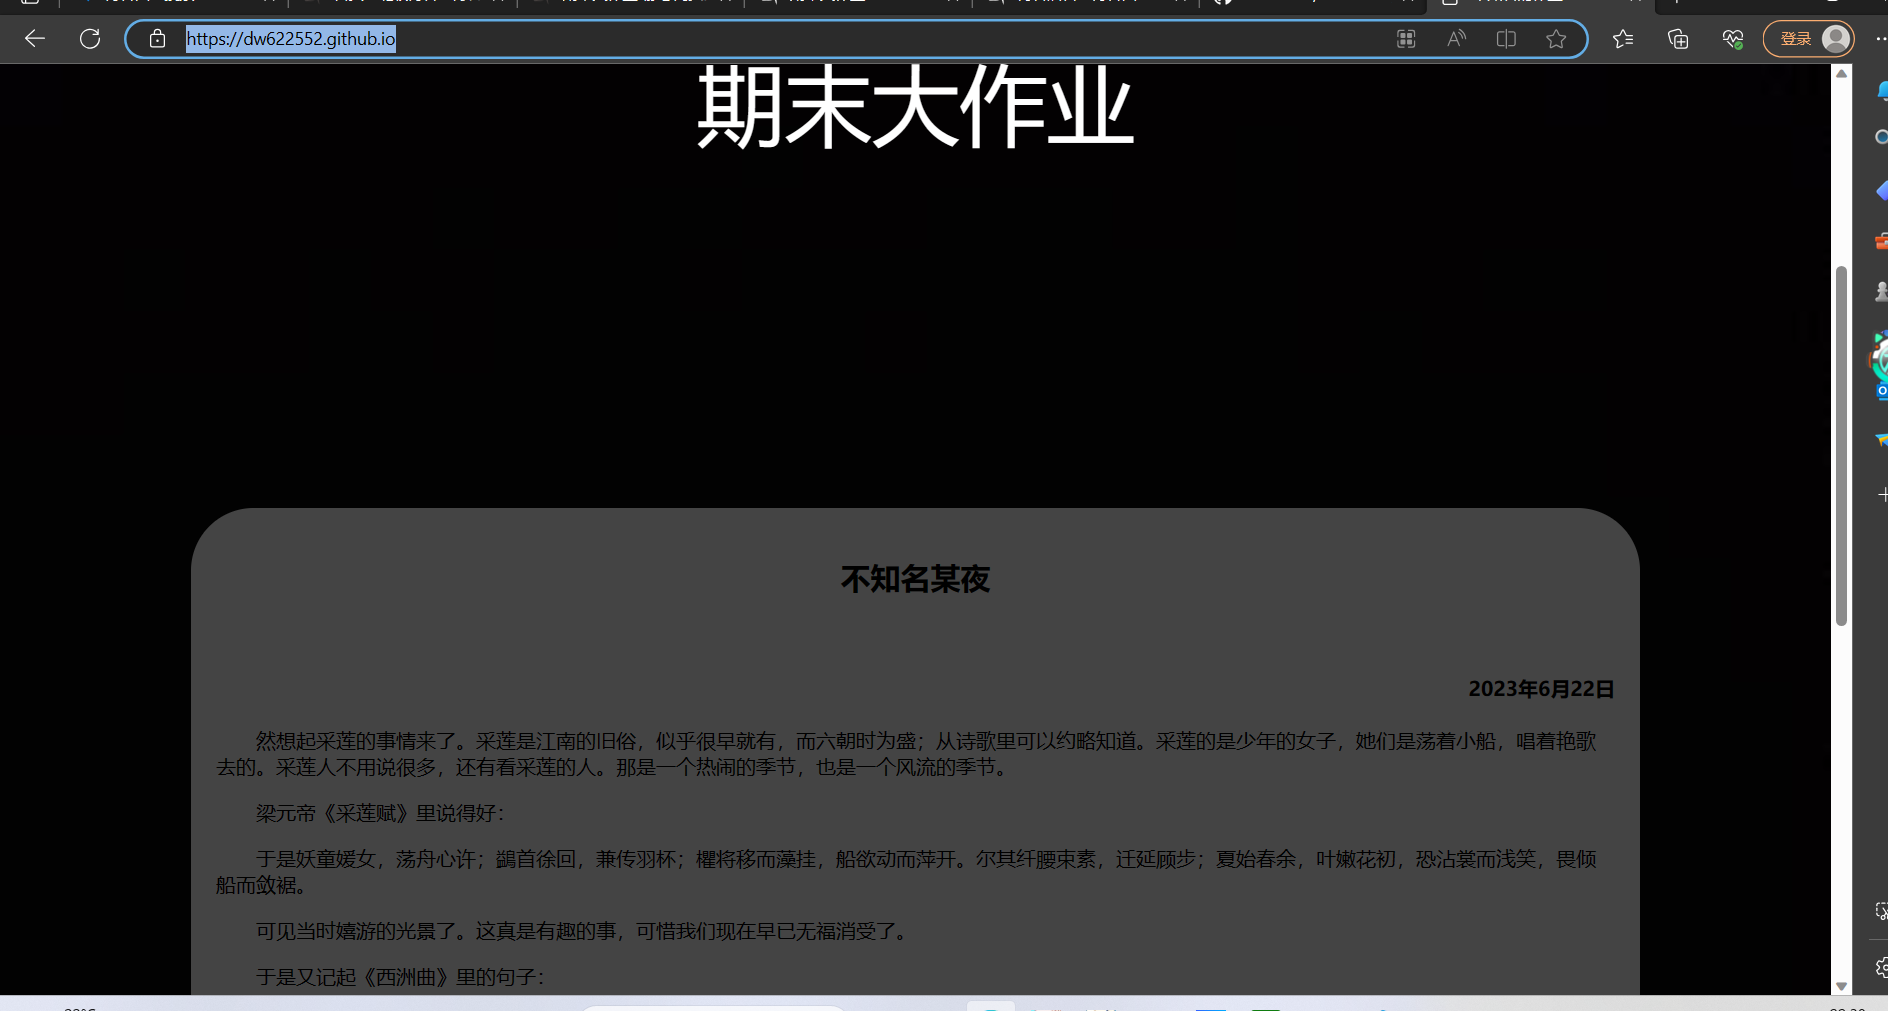The width and height of the screenshot is (1888, 1011).
Task: Click the line starting 可见当时嬉游的光景了
Action: click(x=584, y=931)
